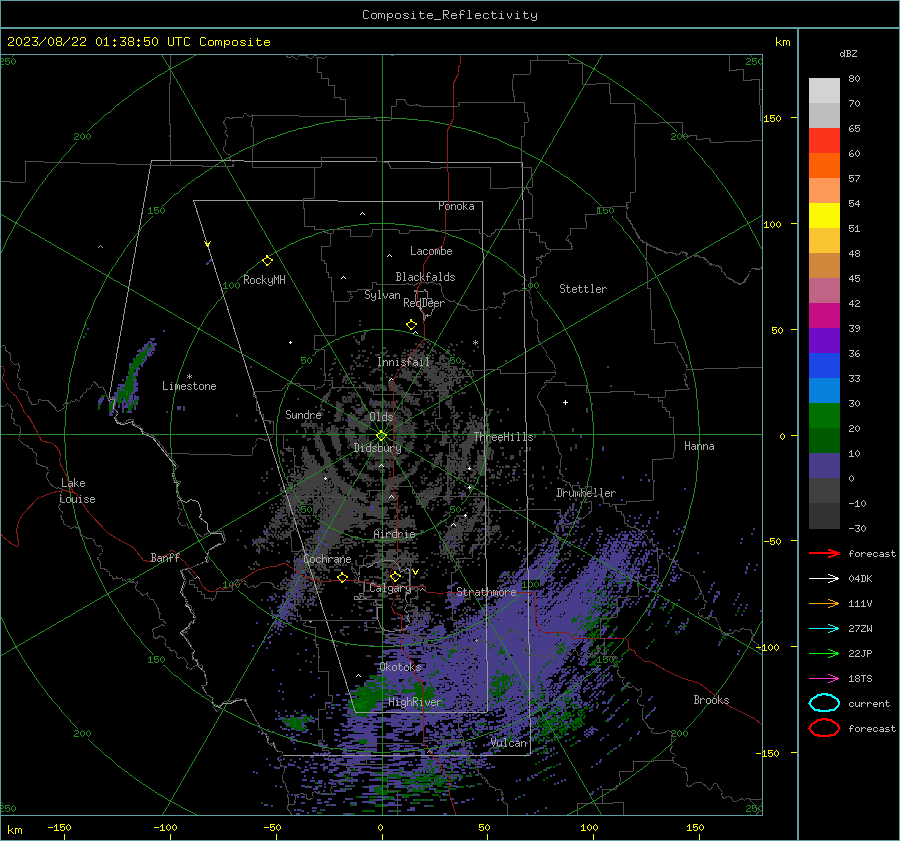Click the Airdrie city label
Viewport: 900px width, 841px height.
click(x=394, y=534)
